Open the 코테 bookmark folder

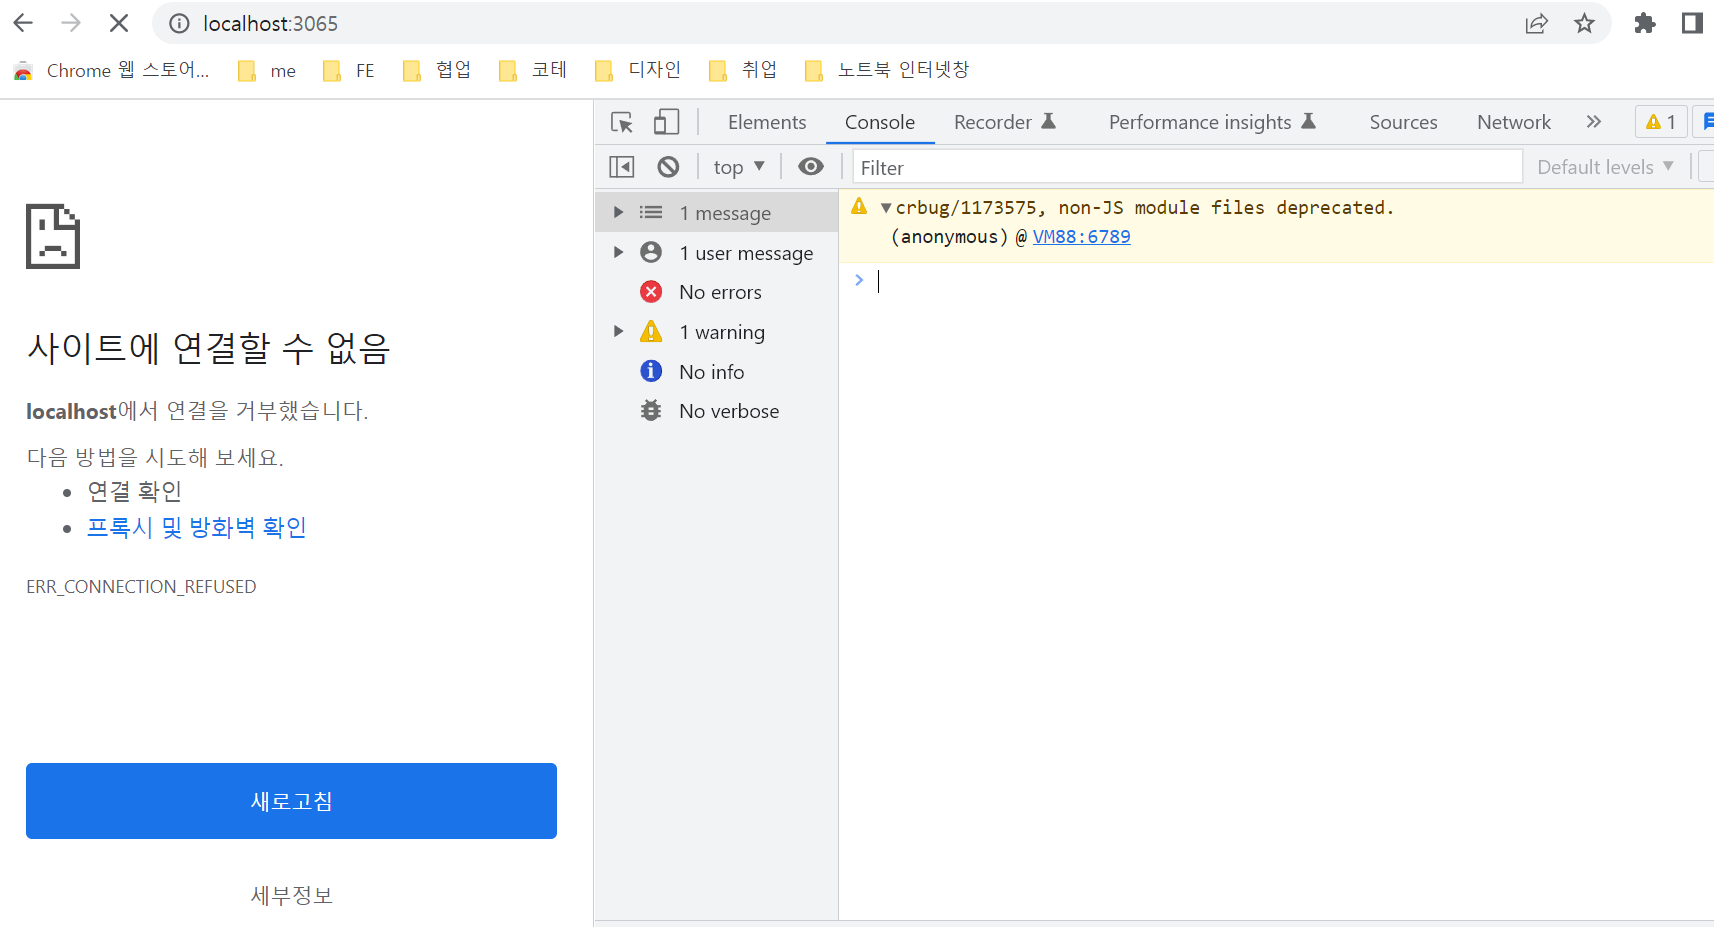click(533, 70)
